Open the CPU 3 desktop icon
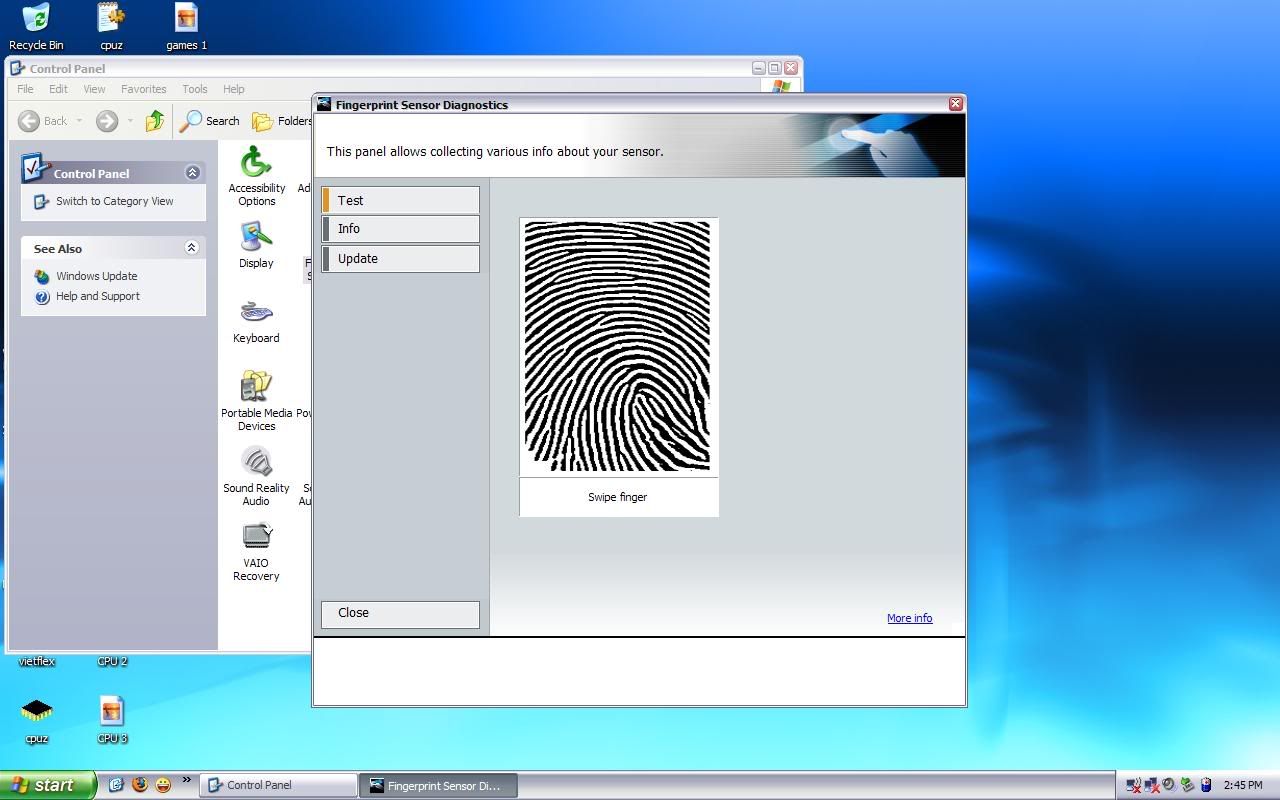The image size is (1280, 800). pos(112,721)
